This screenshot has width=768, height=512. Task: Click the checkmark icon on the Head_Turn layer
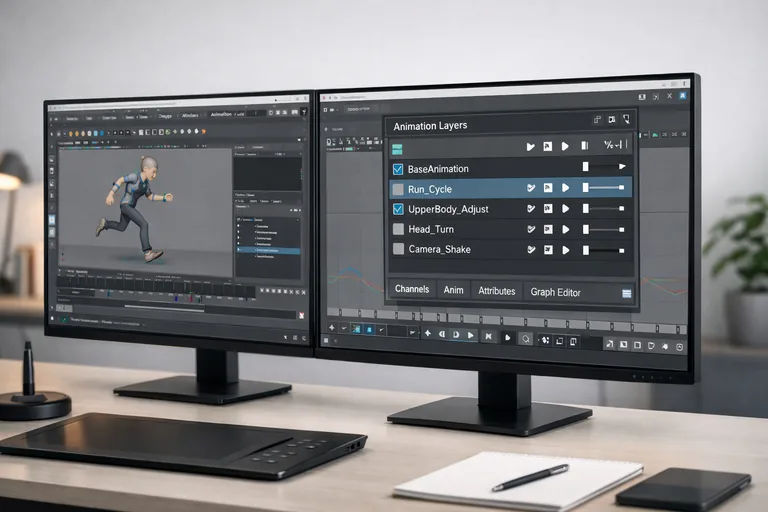(530, 229)
